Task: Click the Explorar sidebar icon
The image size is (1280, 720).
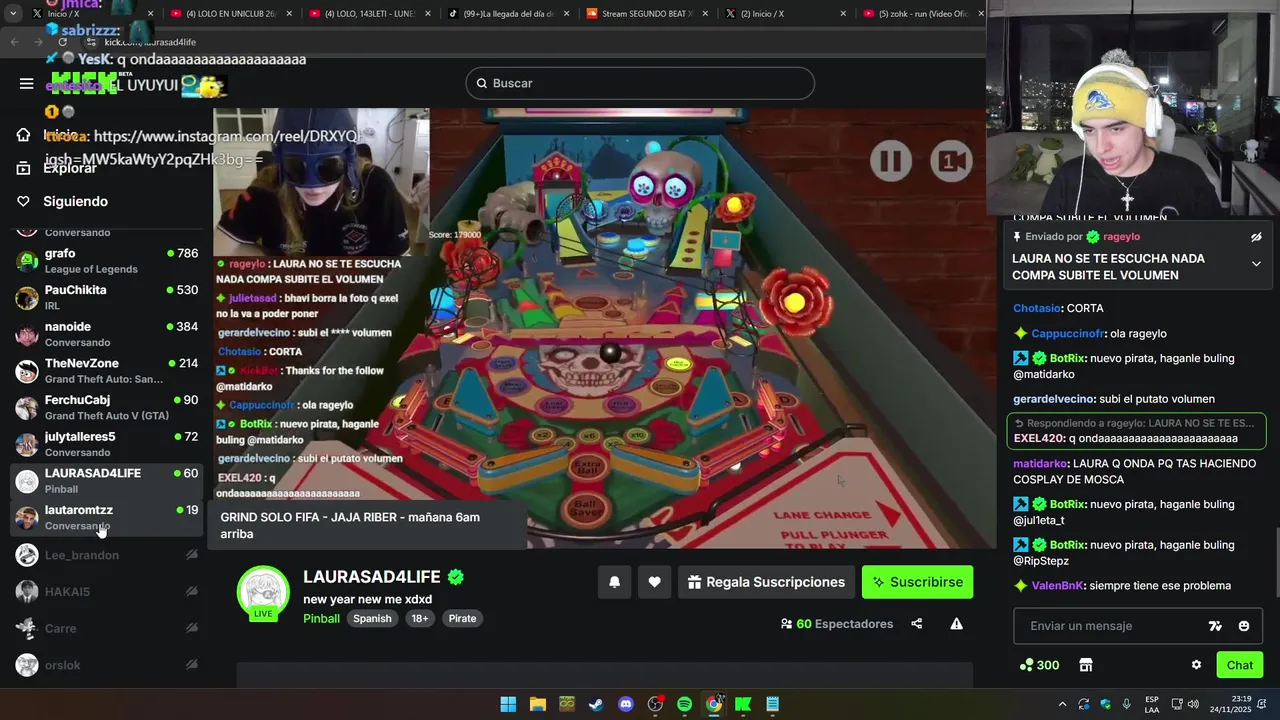Action: pyautogui.click(x=23, y=168)
